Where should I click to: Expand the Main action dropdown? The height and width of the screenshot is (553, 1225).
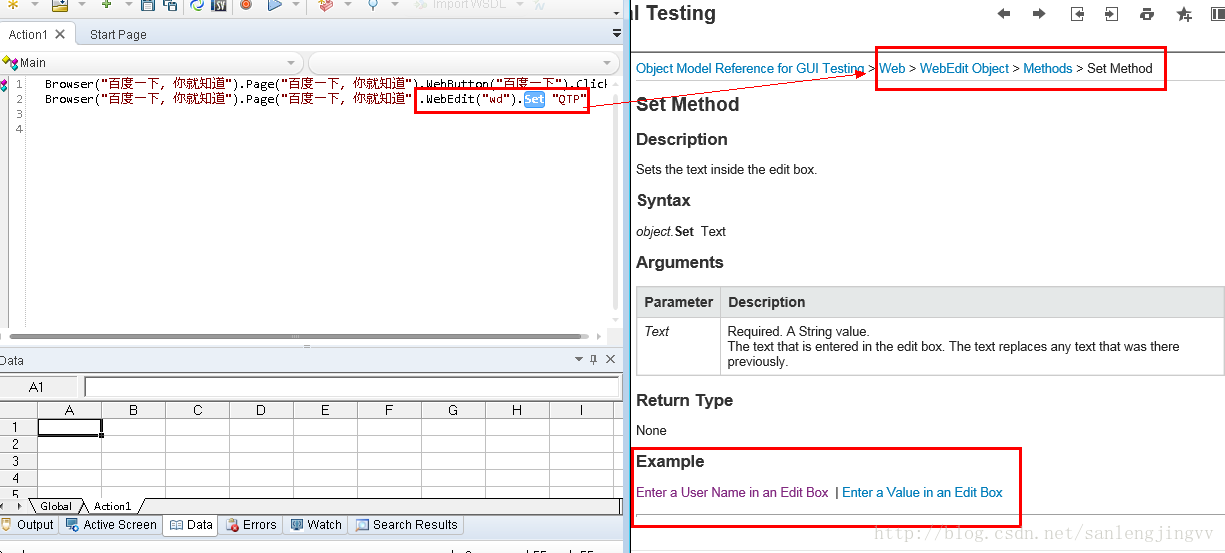[x=291, y=63]
